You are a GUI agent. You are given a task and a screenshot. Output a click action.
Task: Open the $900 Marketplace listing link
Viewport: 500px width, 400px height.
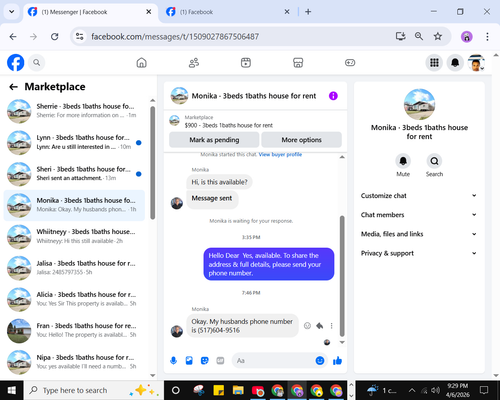click(229, 125)
